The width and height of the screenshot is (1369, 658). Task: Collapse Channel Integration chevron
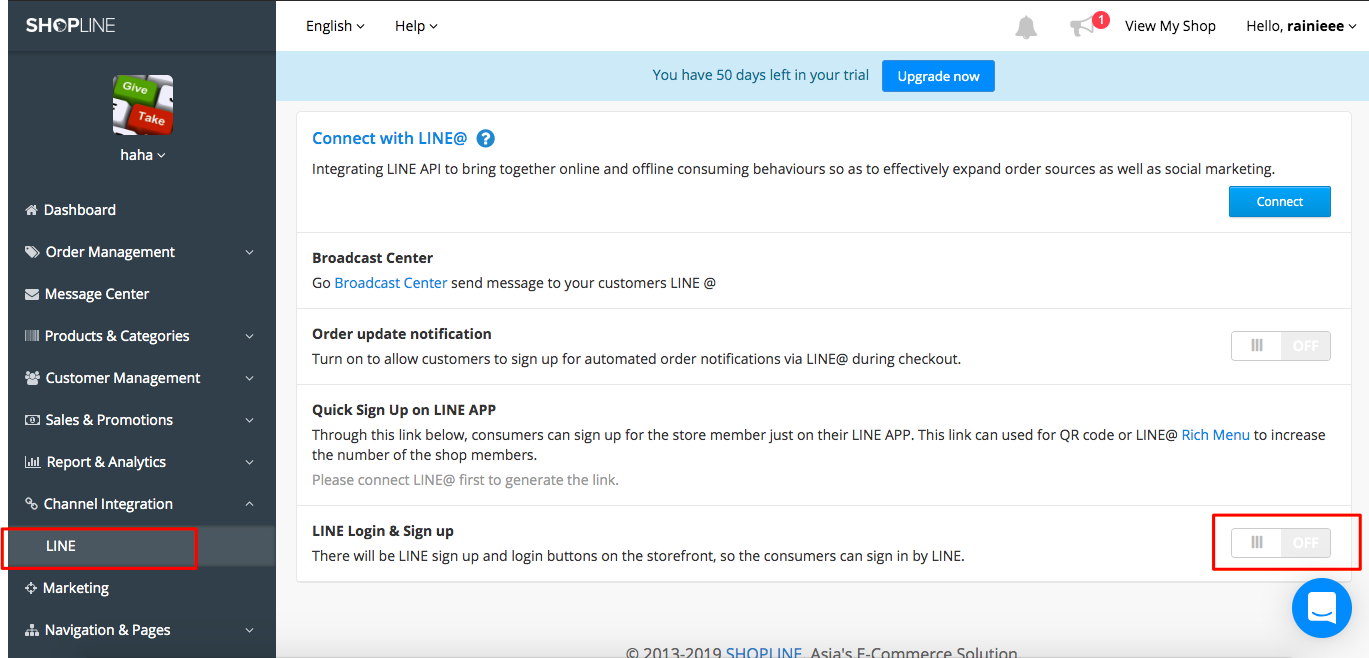(x=250, y=504)
